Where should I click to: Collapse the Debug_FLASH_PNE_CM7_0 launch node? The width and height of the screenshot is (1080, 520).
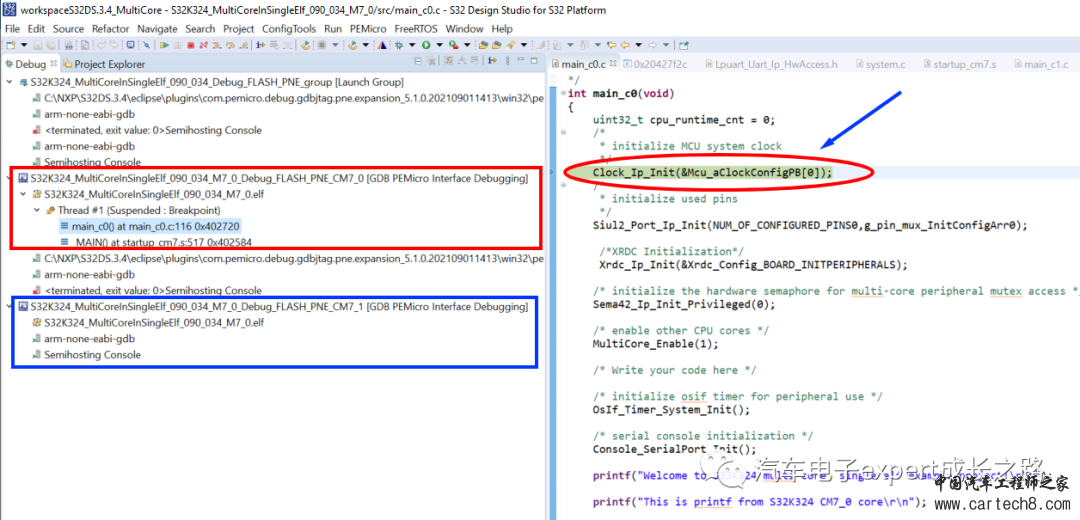(x=9, y=178)
